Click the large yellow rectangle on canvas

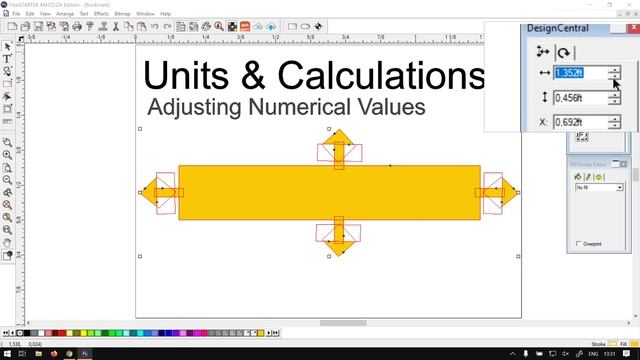[329, 193]
